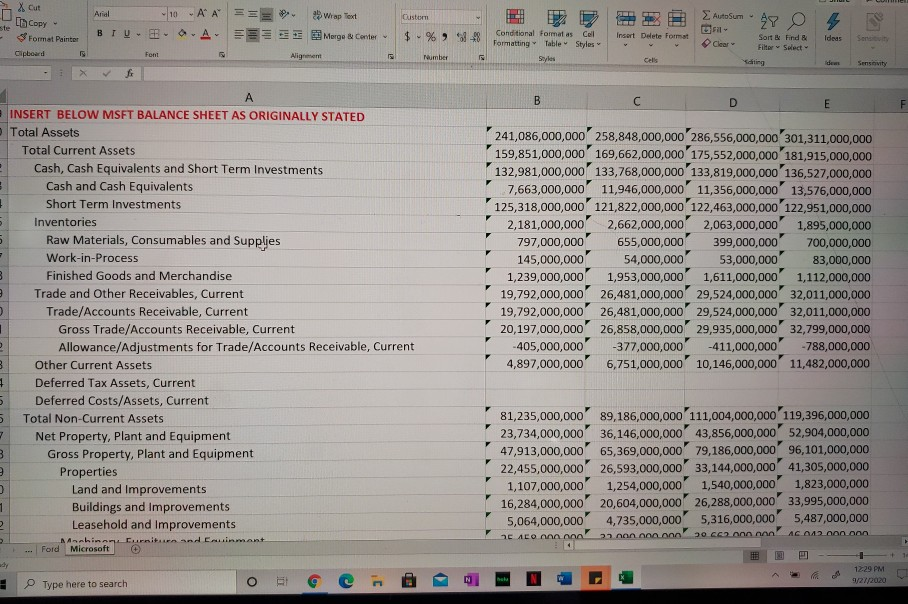Click Wrap Text
This screenshot has width=908, height=604.
click(x=335, y=16)
